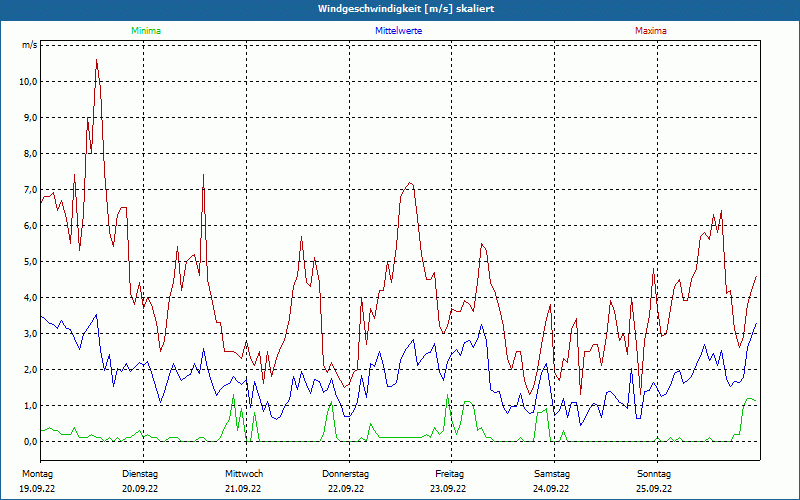Viewport: 800px width, 500px height.
Task: Click the blue 'Mittelwerte' legend label
Action: pos(398,31)
